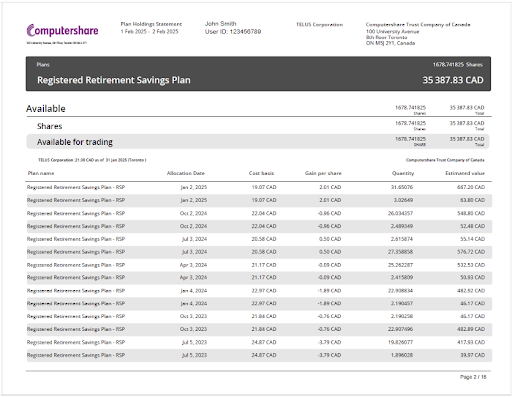Screen dimensions: 512x397
Task: Select the first Jan 2, 2025 RSP row
Action: click(258, 187)
